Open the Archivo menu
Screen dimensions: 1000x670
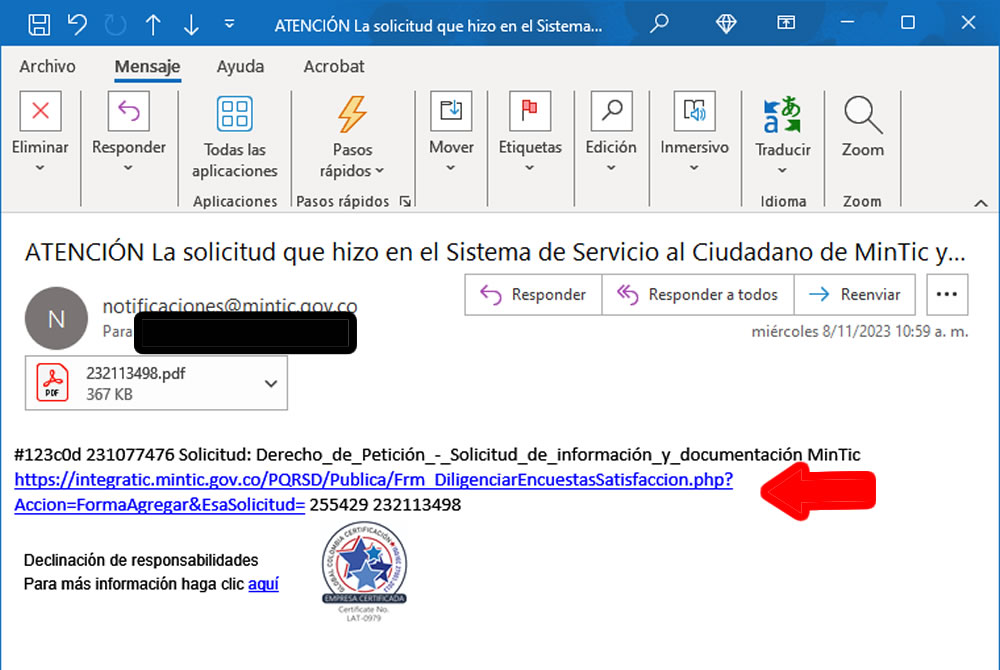[x=47, y=66]
